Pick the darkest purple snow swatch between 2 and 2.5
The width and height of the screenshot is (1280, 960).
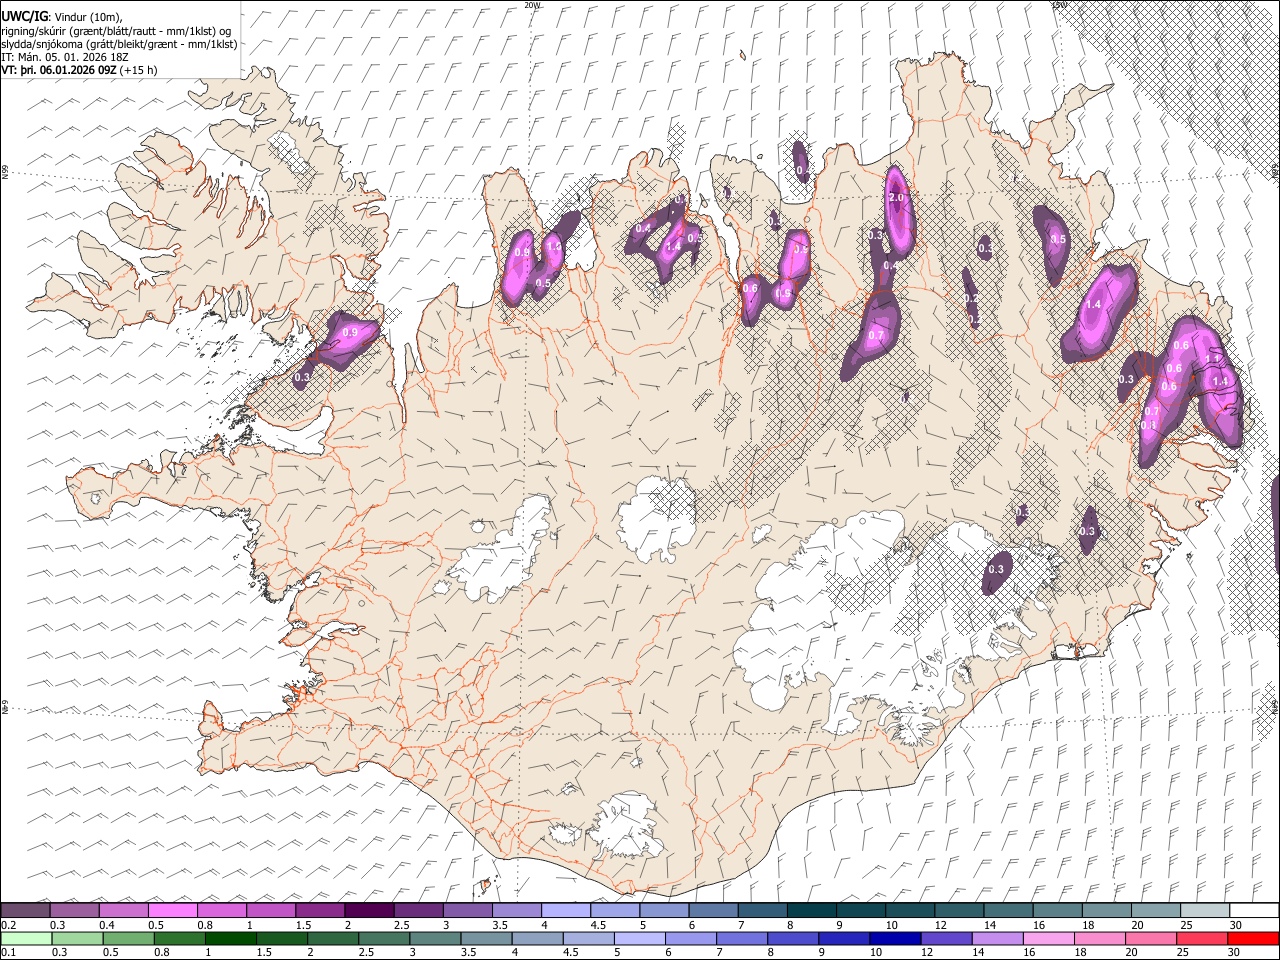pyautogui.click(x=369, y=910)
